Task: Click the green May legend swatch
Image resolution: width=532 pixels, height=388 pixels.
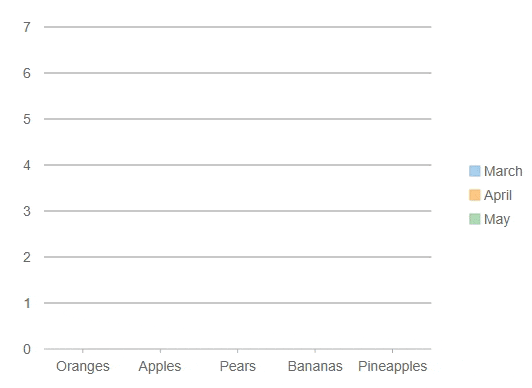Action: 474,219
